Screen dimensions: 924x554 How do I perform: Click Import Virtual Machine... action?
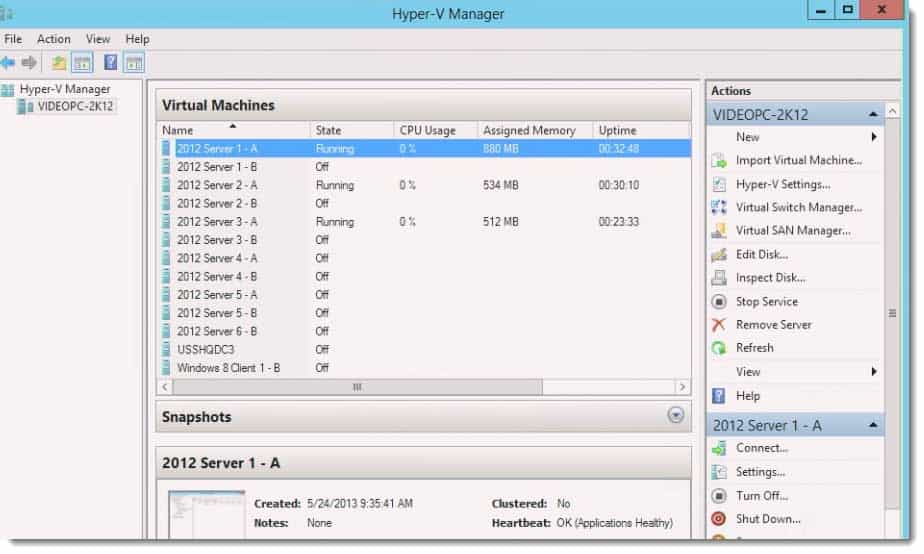click(798, 160)
